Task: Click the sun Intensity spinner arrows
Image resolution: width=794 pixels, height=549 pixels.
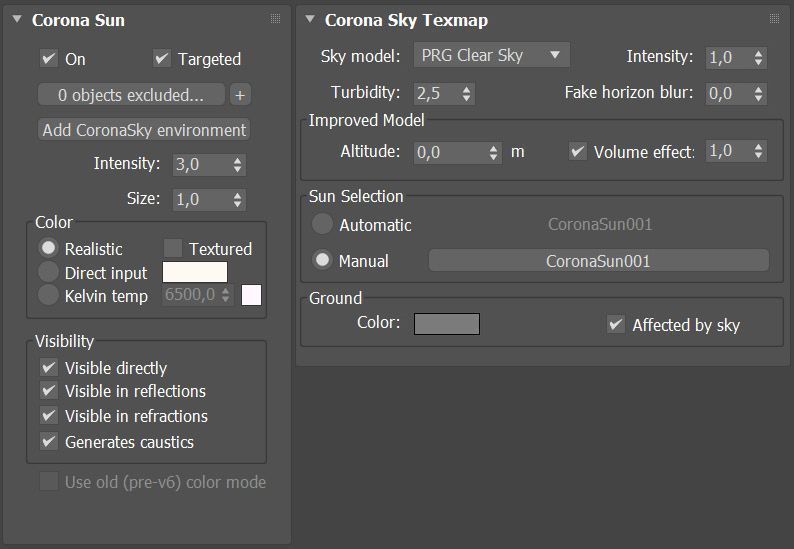Action: pos(237,165)
